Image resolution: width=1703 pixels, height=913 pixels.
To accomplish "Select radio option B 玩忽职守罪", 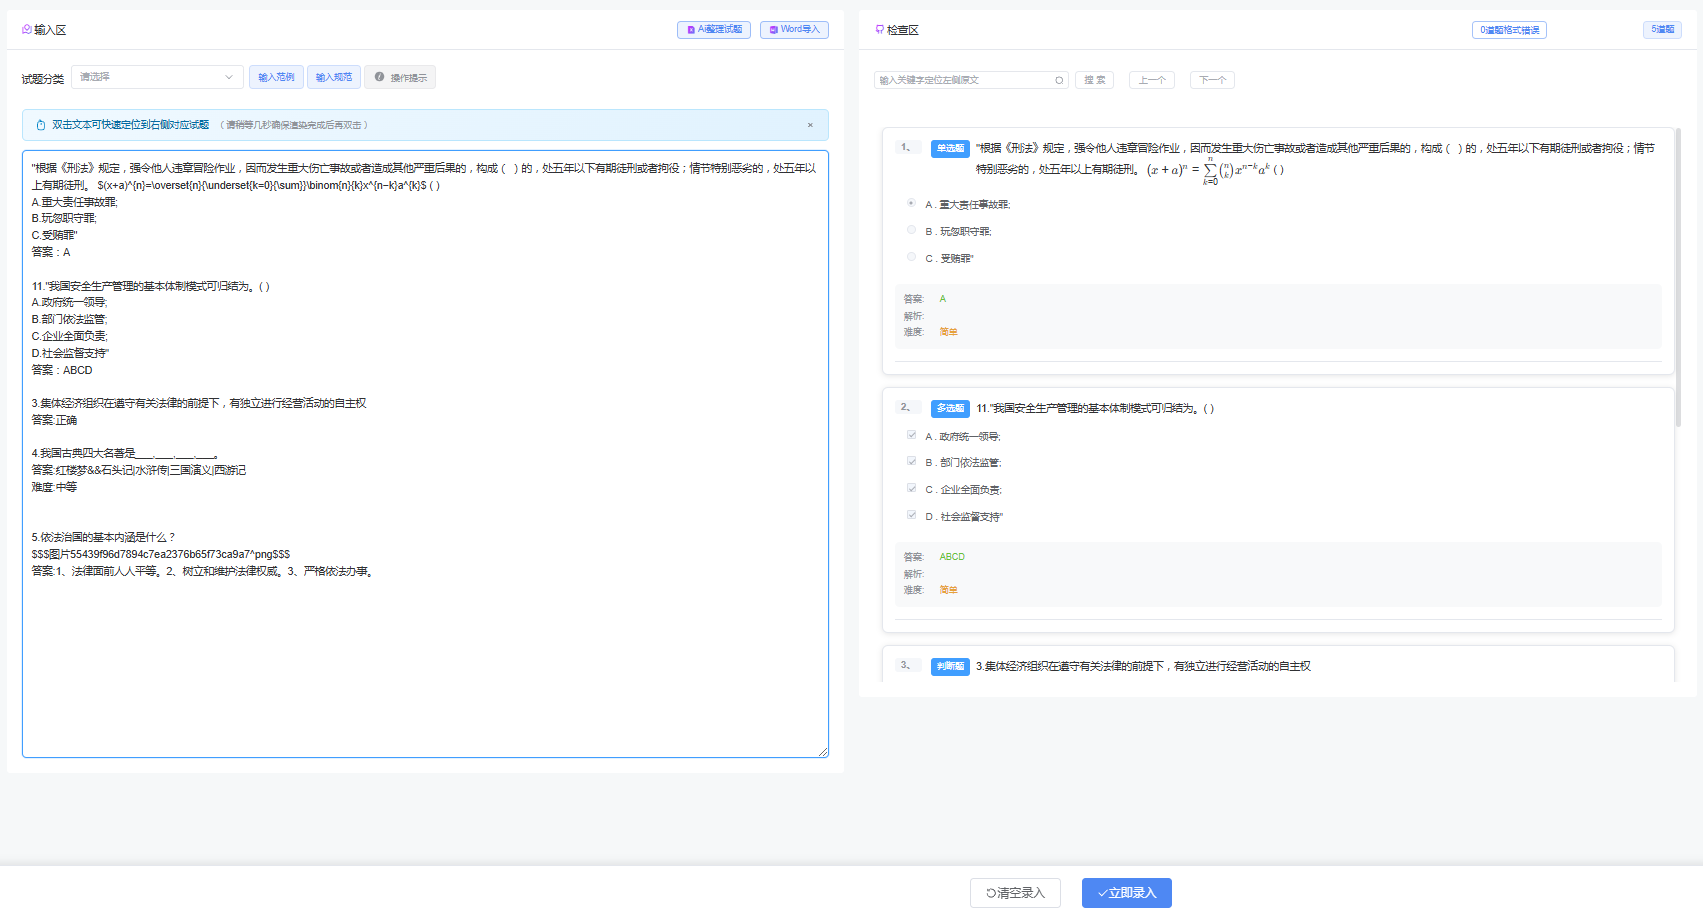I will tap(911, 230).
